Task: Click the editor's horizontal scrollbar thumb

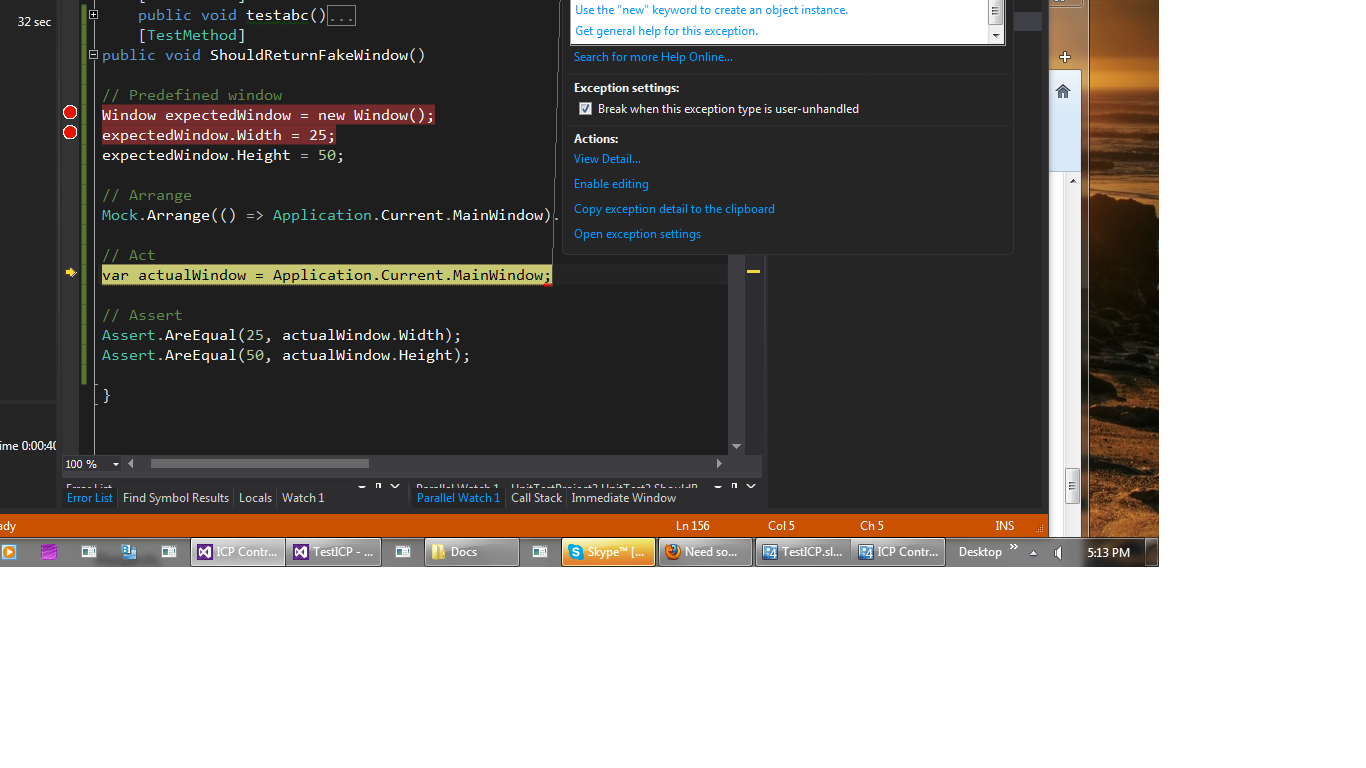Action: coord(259,464)
